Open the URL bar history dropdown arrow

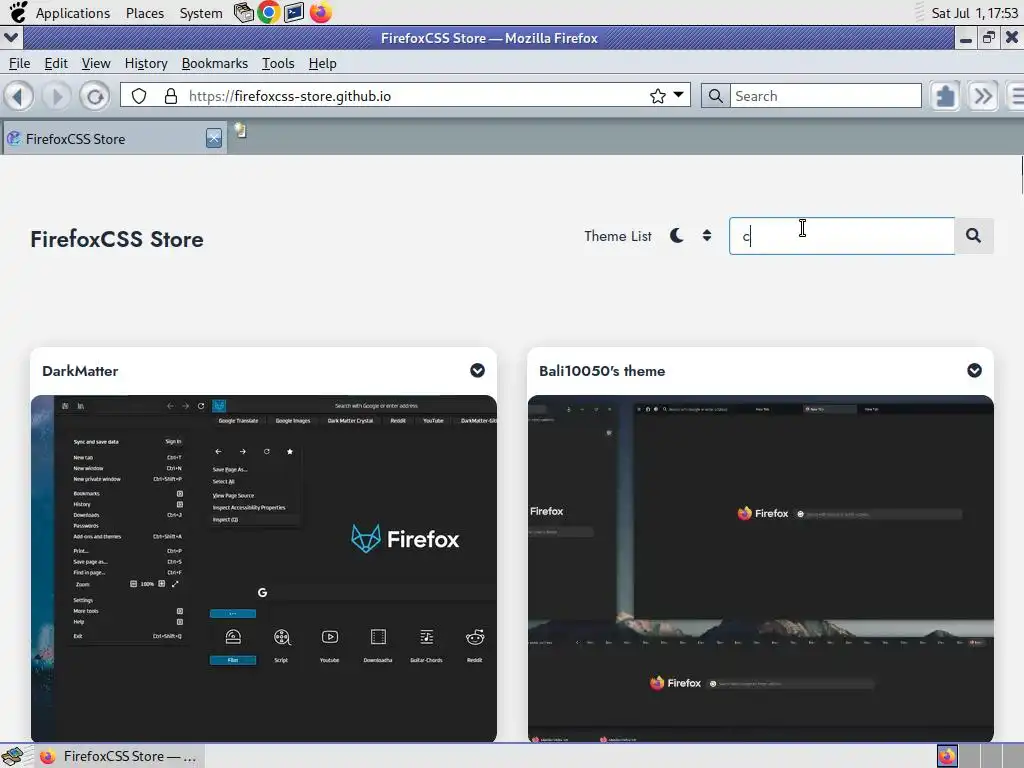coord(679,95)
